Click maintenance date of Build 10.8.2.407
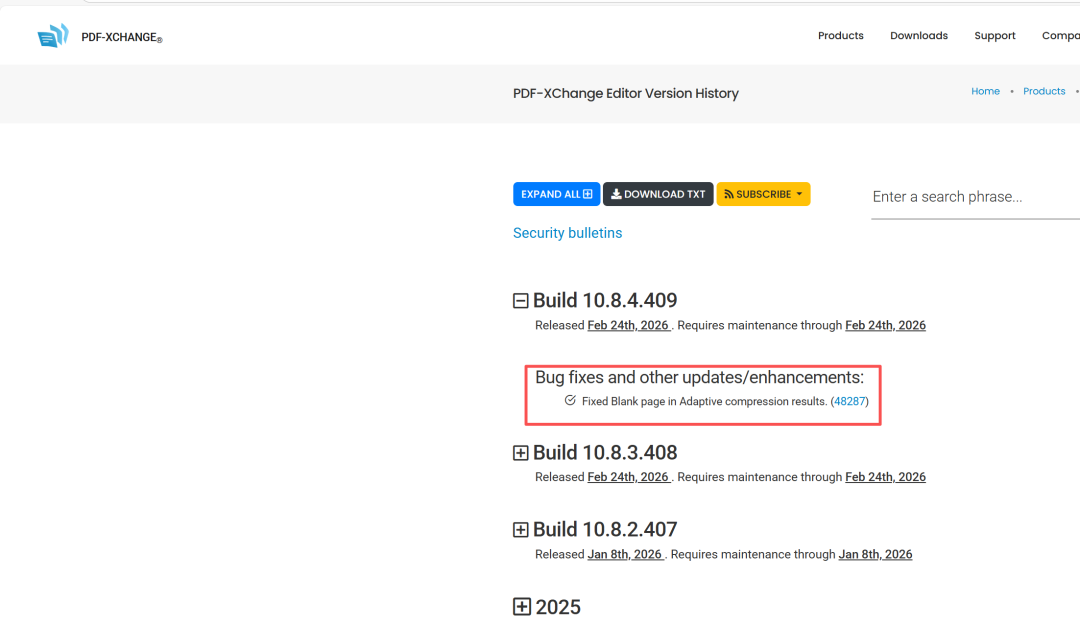1080x624 pixels. 875,554
